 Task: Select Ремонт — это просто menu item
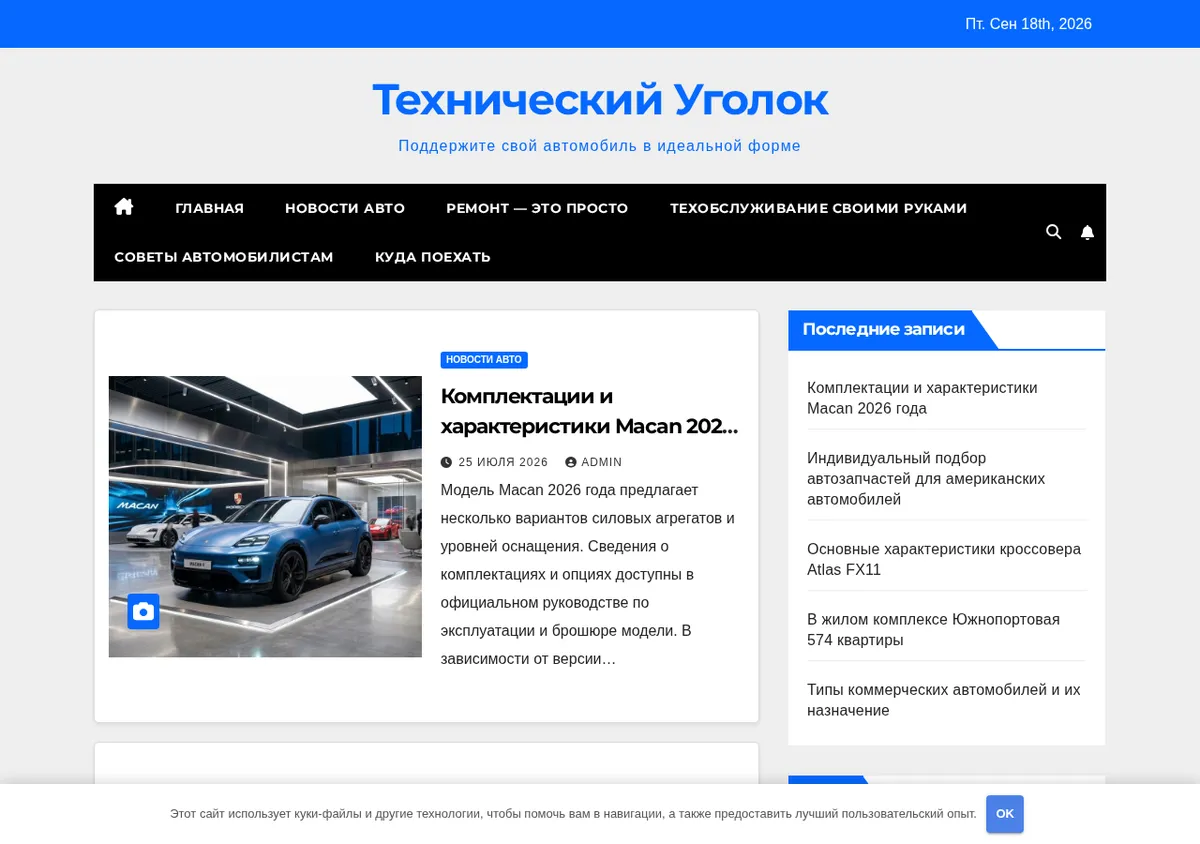click(537, 208)
